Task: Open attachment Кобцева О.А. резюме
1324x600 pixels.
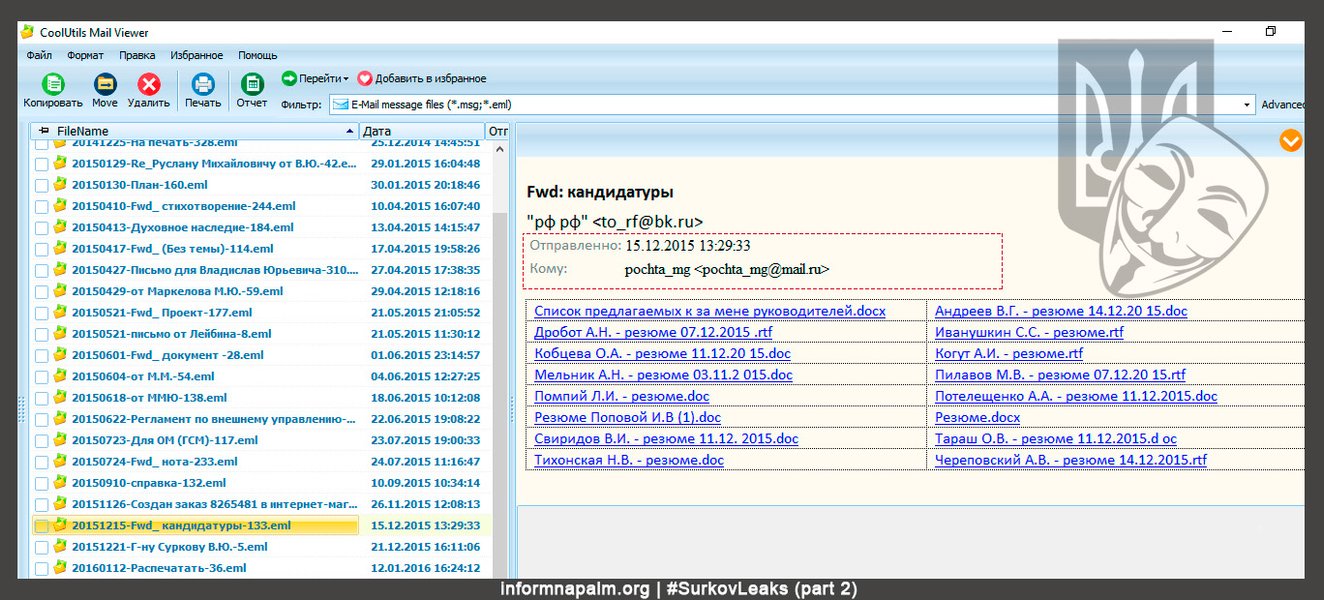Action: click(662, 353)
